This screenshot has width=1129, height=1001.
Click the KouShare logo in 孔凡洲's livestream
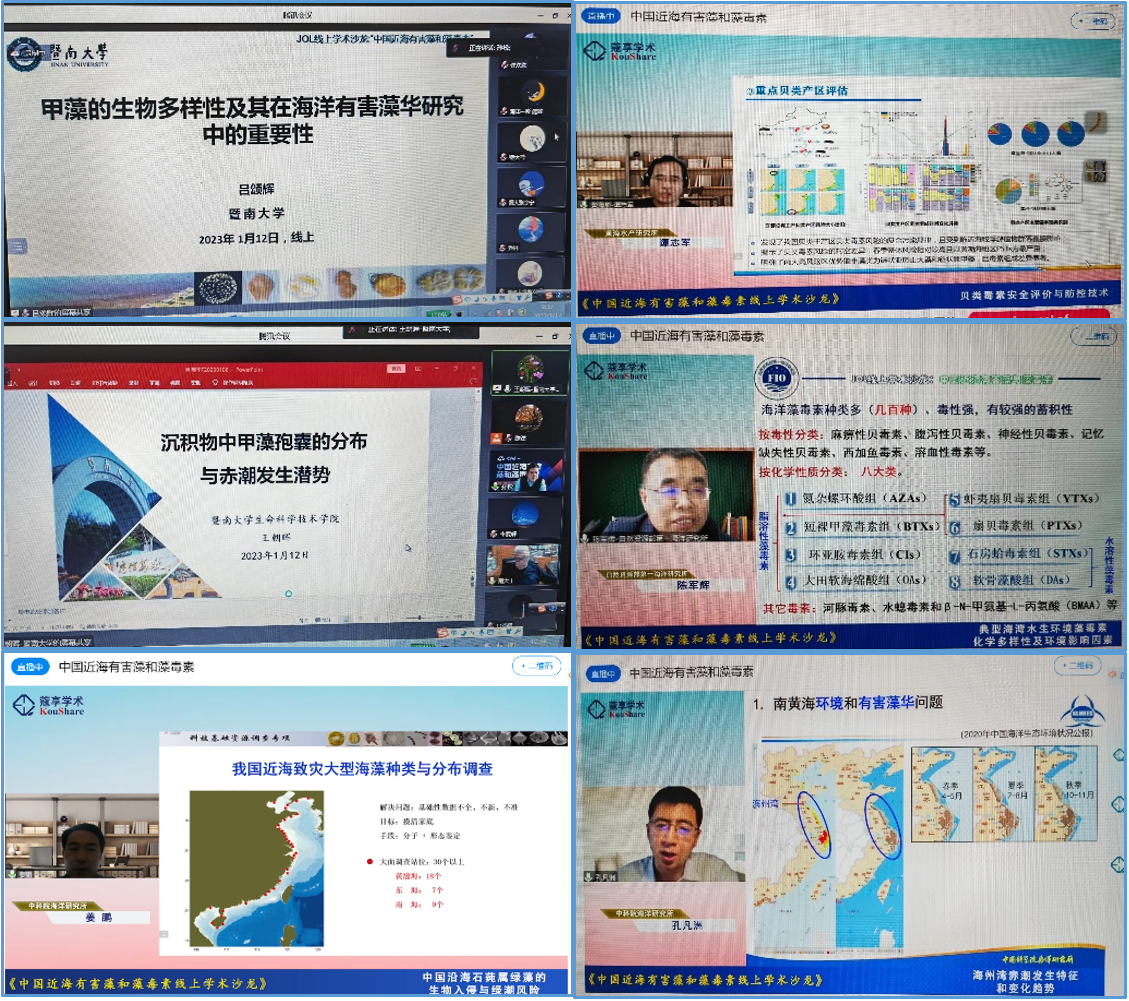coord(618,709)
